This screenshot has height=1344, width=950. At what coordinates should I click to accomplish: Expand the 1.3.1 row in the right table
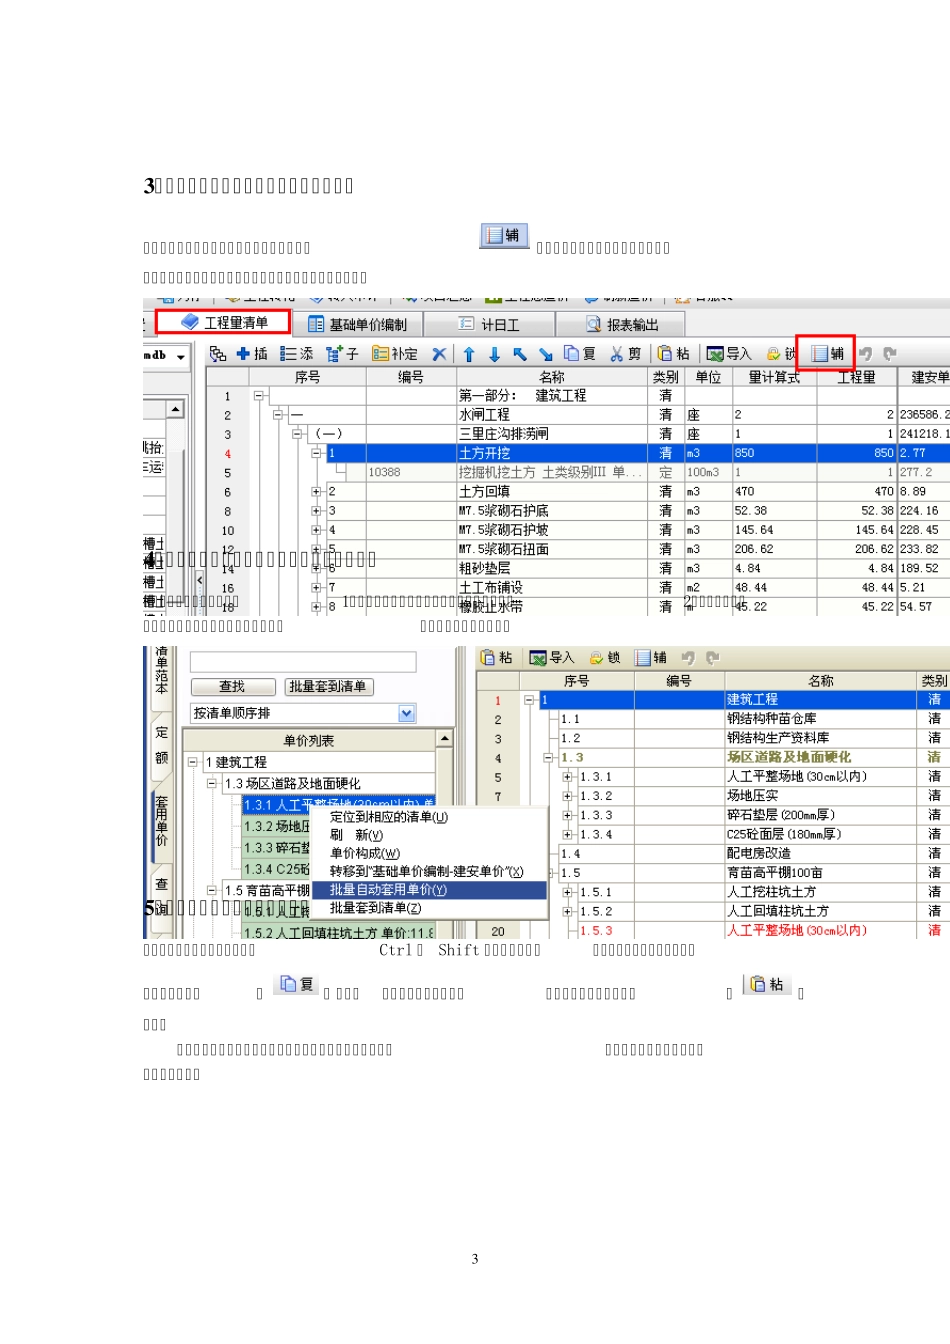click(x=567, y=777)
